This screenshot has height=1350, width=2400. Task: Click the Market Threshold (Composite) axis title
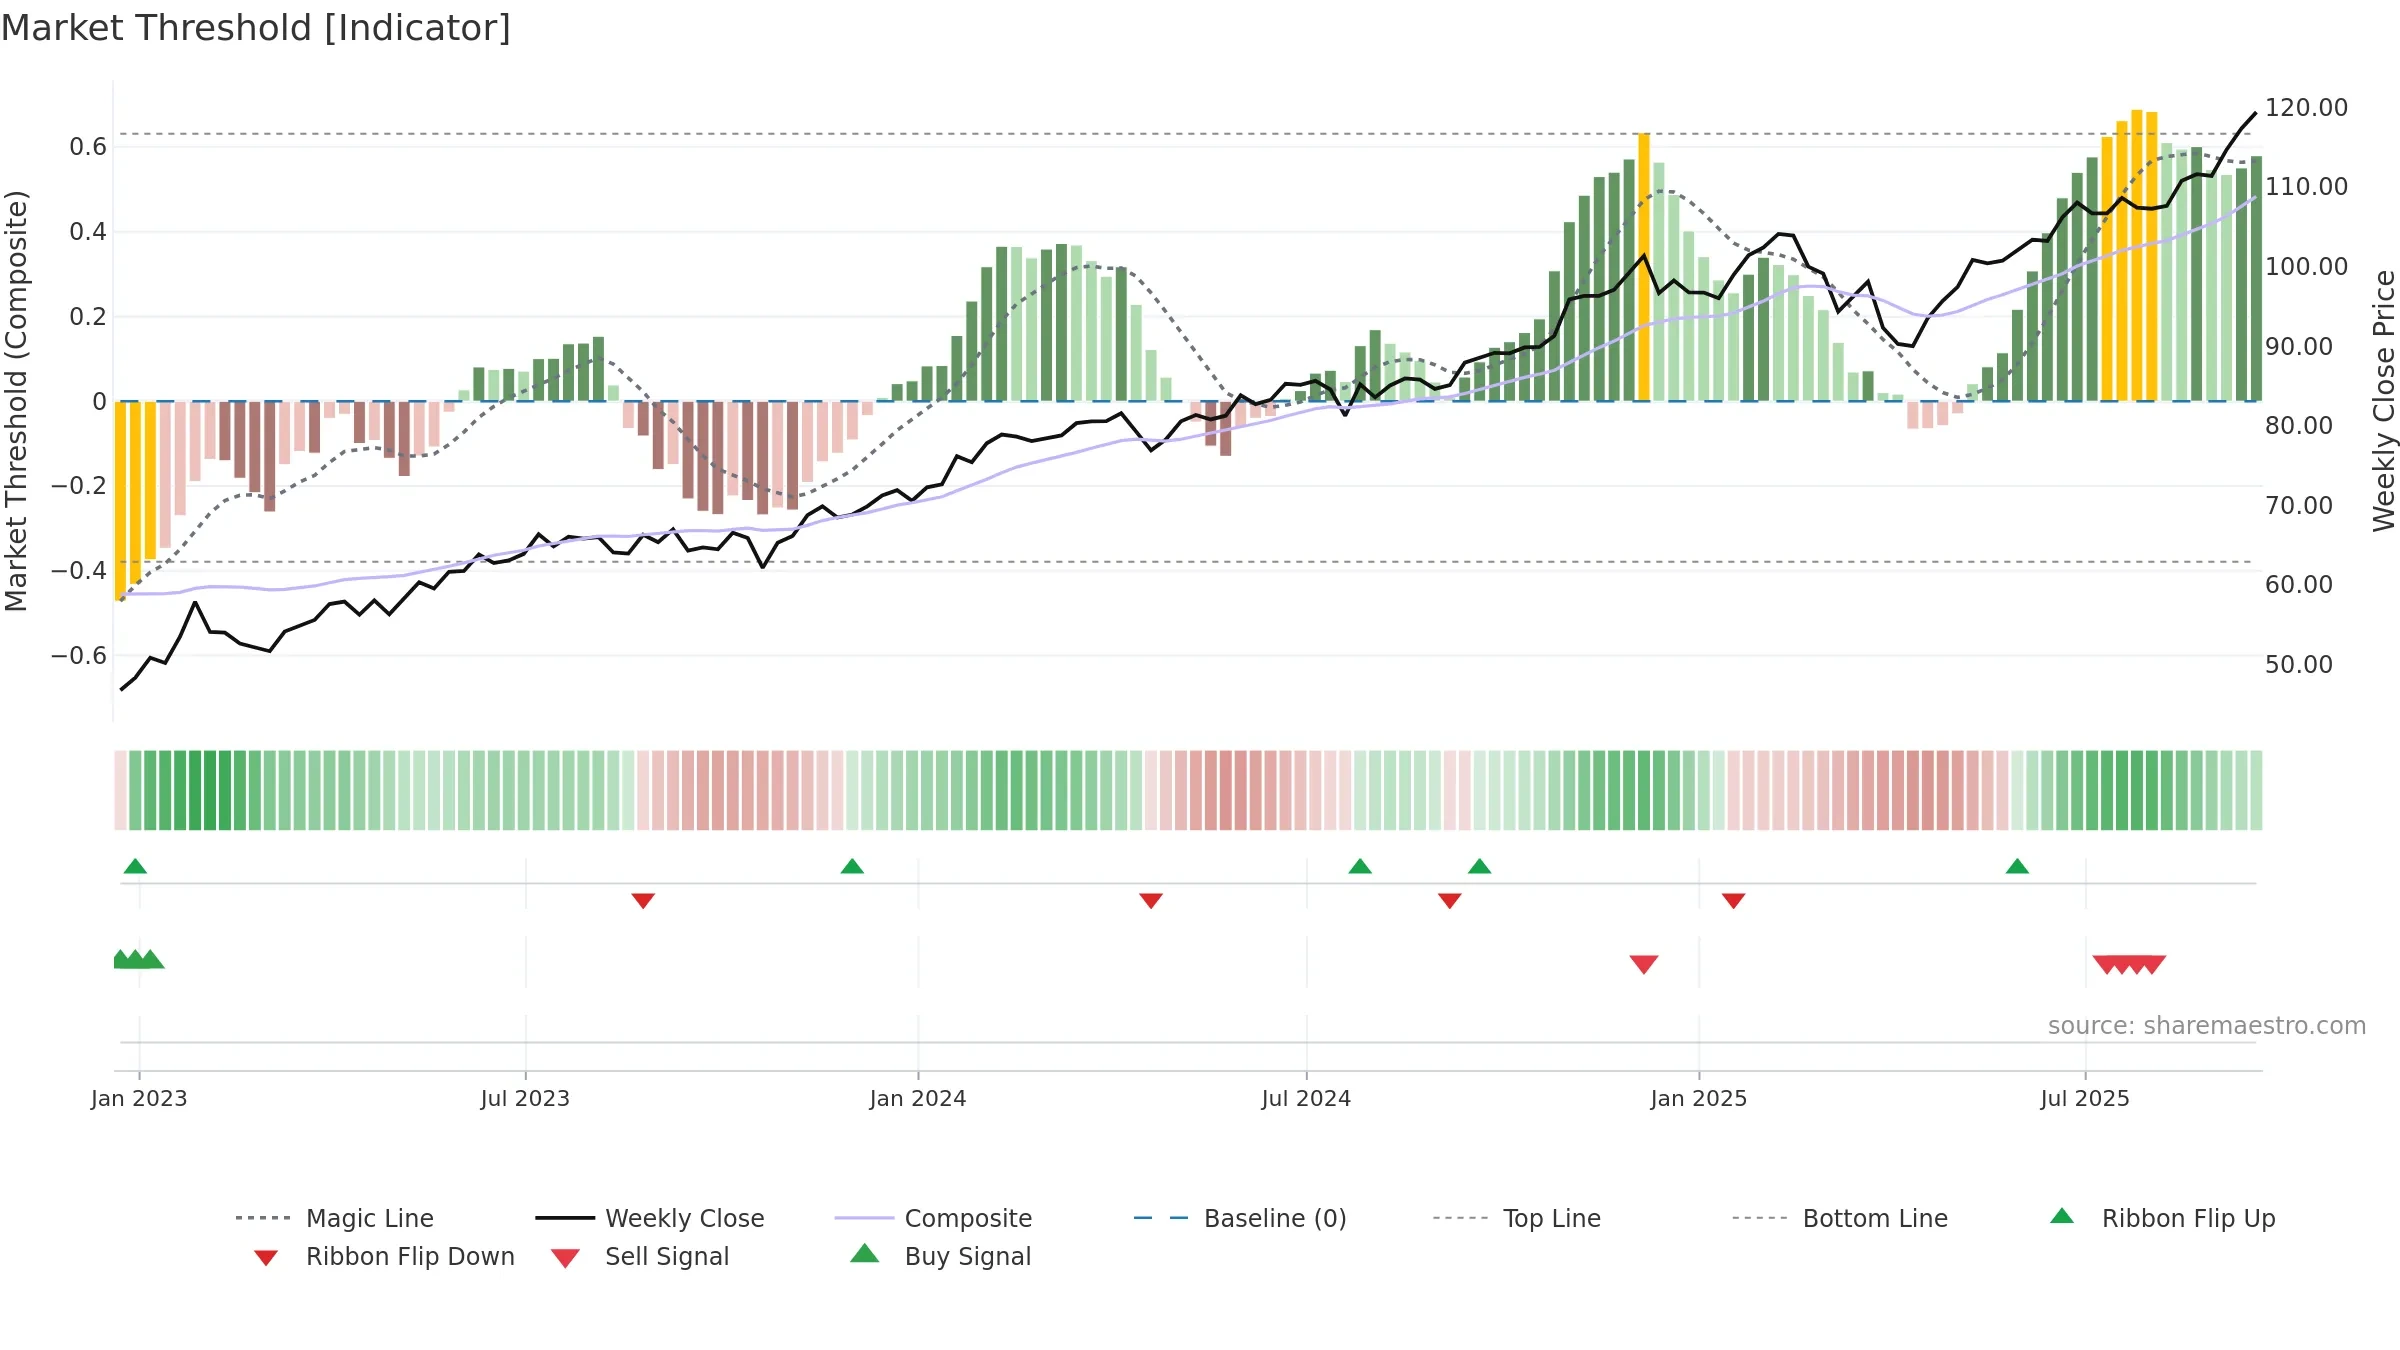click(x=16, y=400)
